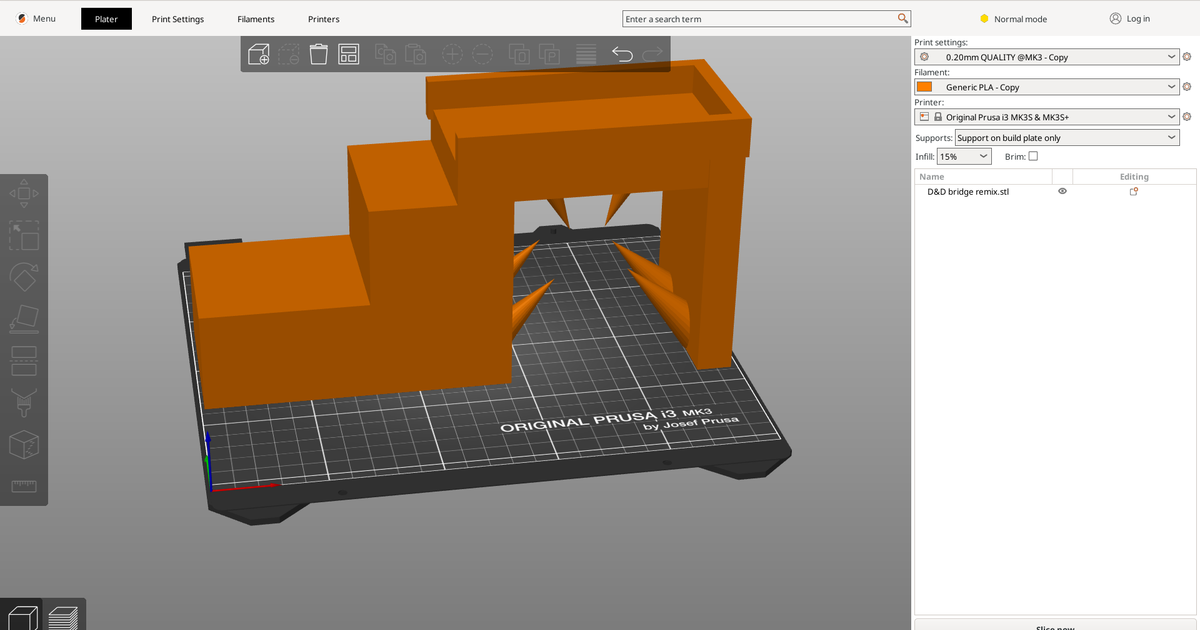Toggle the Brim checkbox
This screenshot has height=630, width=1200.
[x=1032, y=156]
